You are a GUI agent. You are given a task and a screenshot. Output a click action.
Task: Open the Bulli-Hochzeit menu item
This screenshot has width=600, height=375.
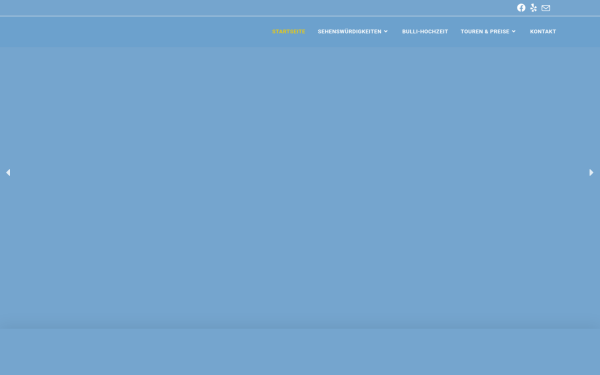(425, 31)
